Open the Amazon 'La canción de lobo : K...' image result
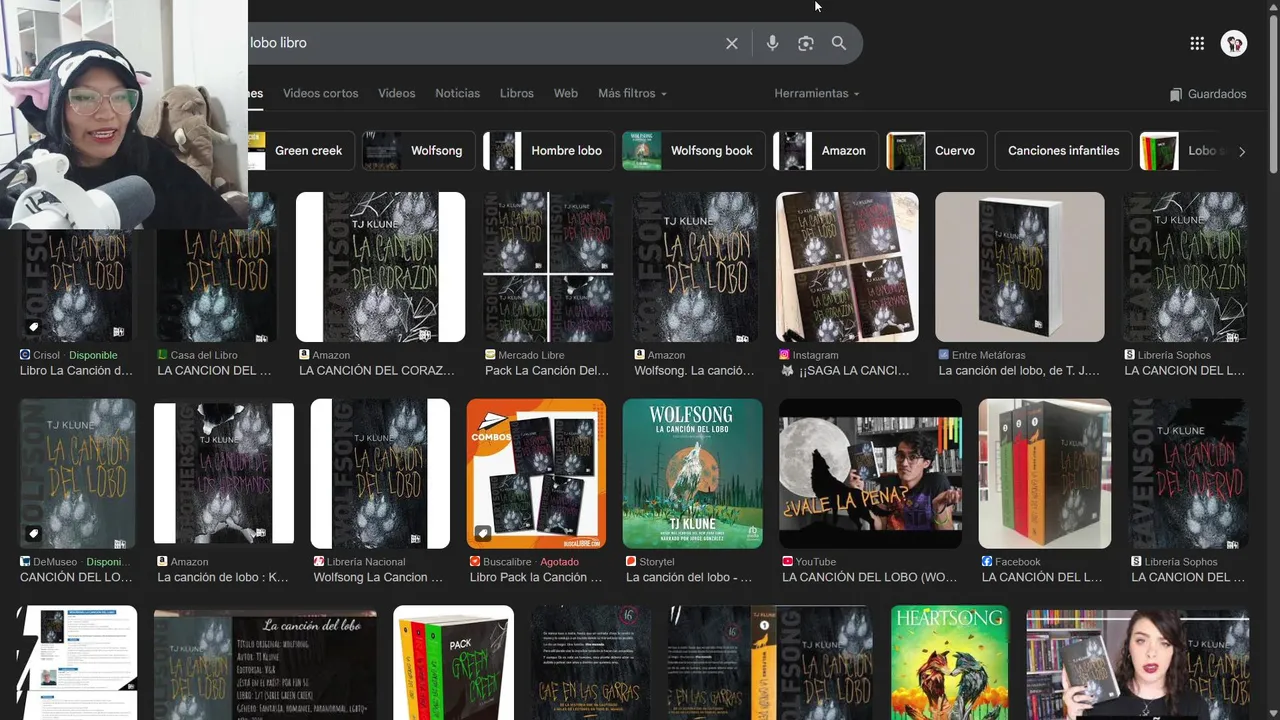Screen dimensions: 1280x720 (224, 474)
